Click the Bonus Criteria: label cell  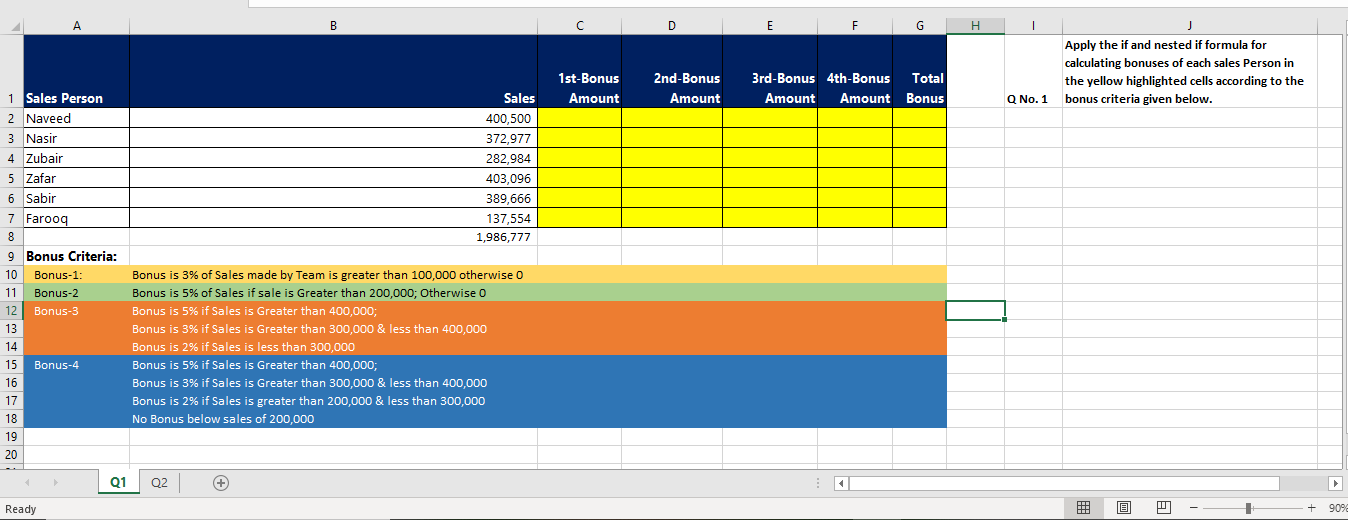click(76, 256)
